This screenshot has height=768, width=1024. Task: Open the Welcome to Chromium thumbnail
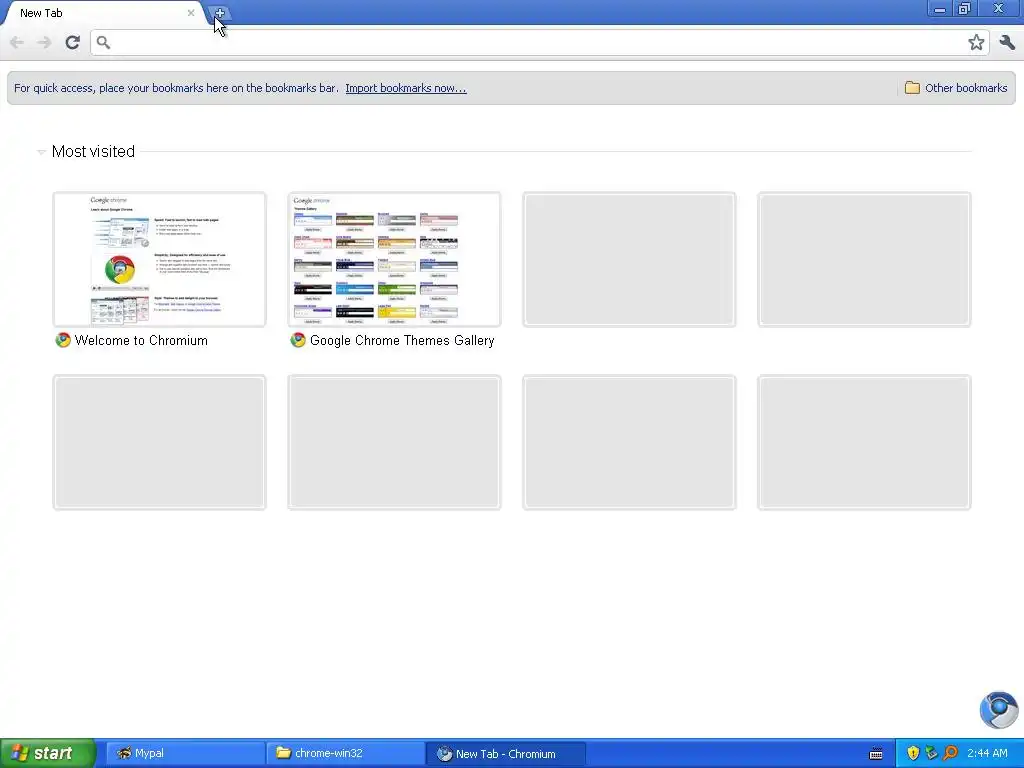159,259
